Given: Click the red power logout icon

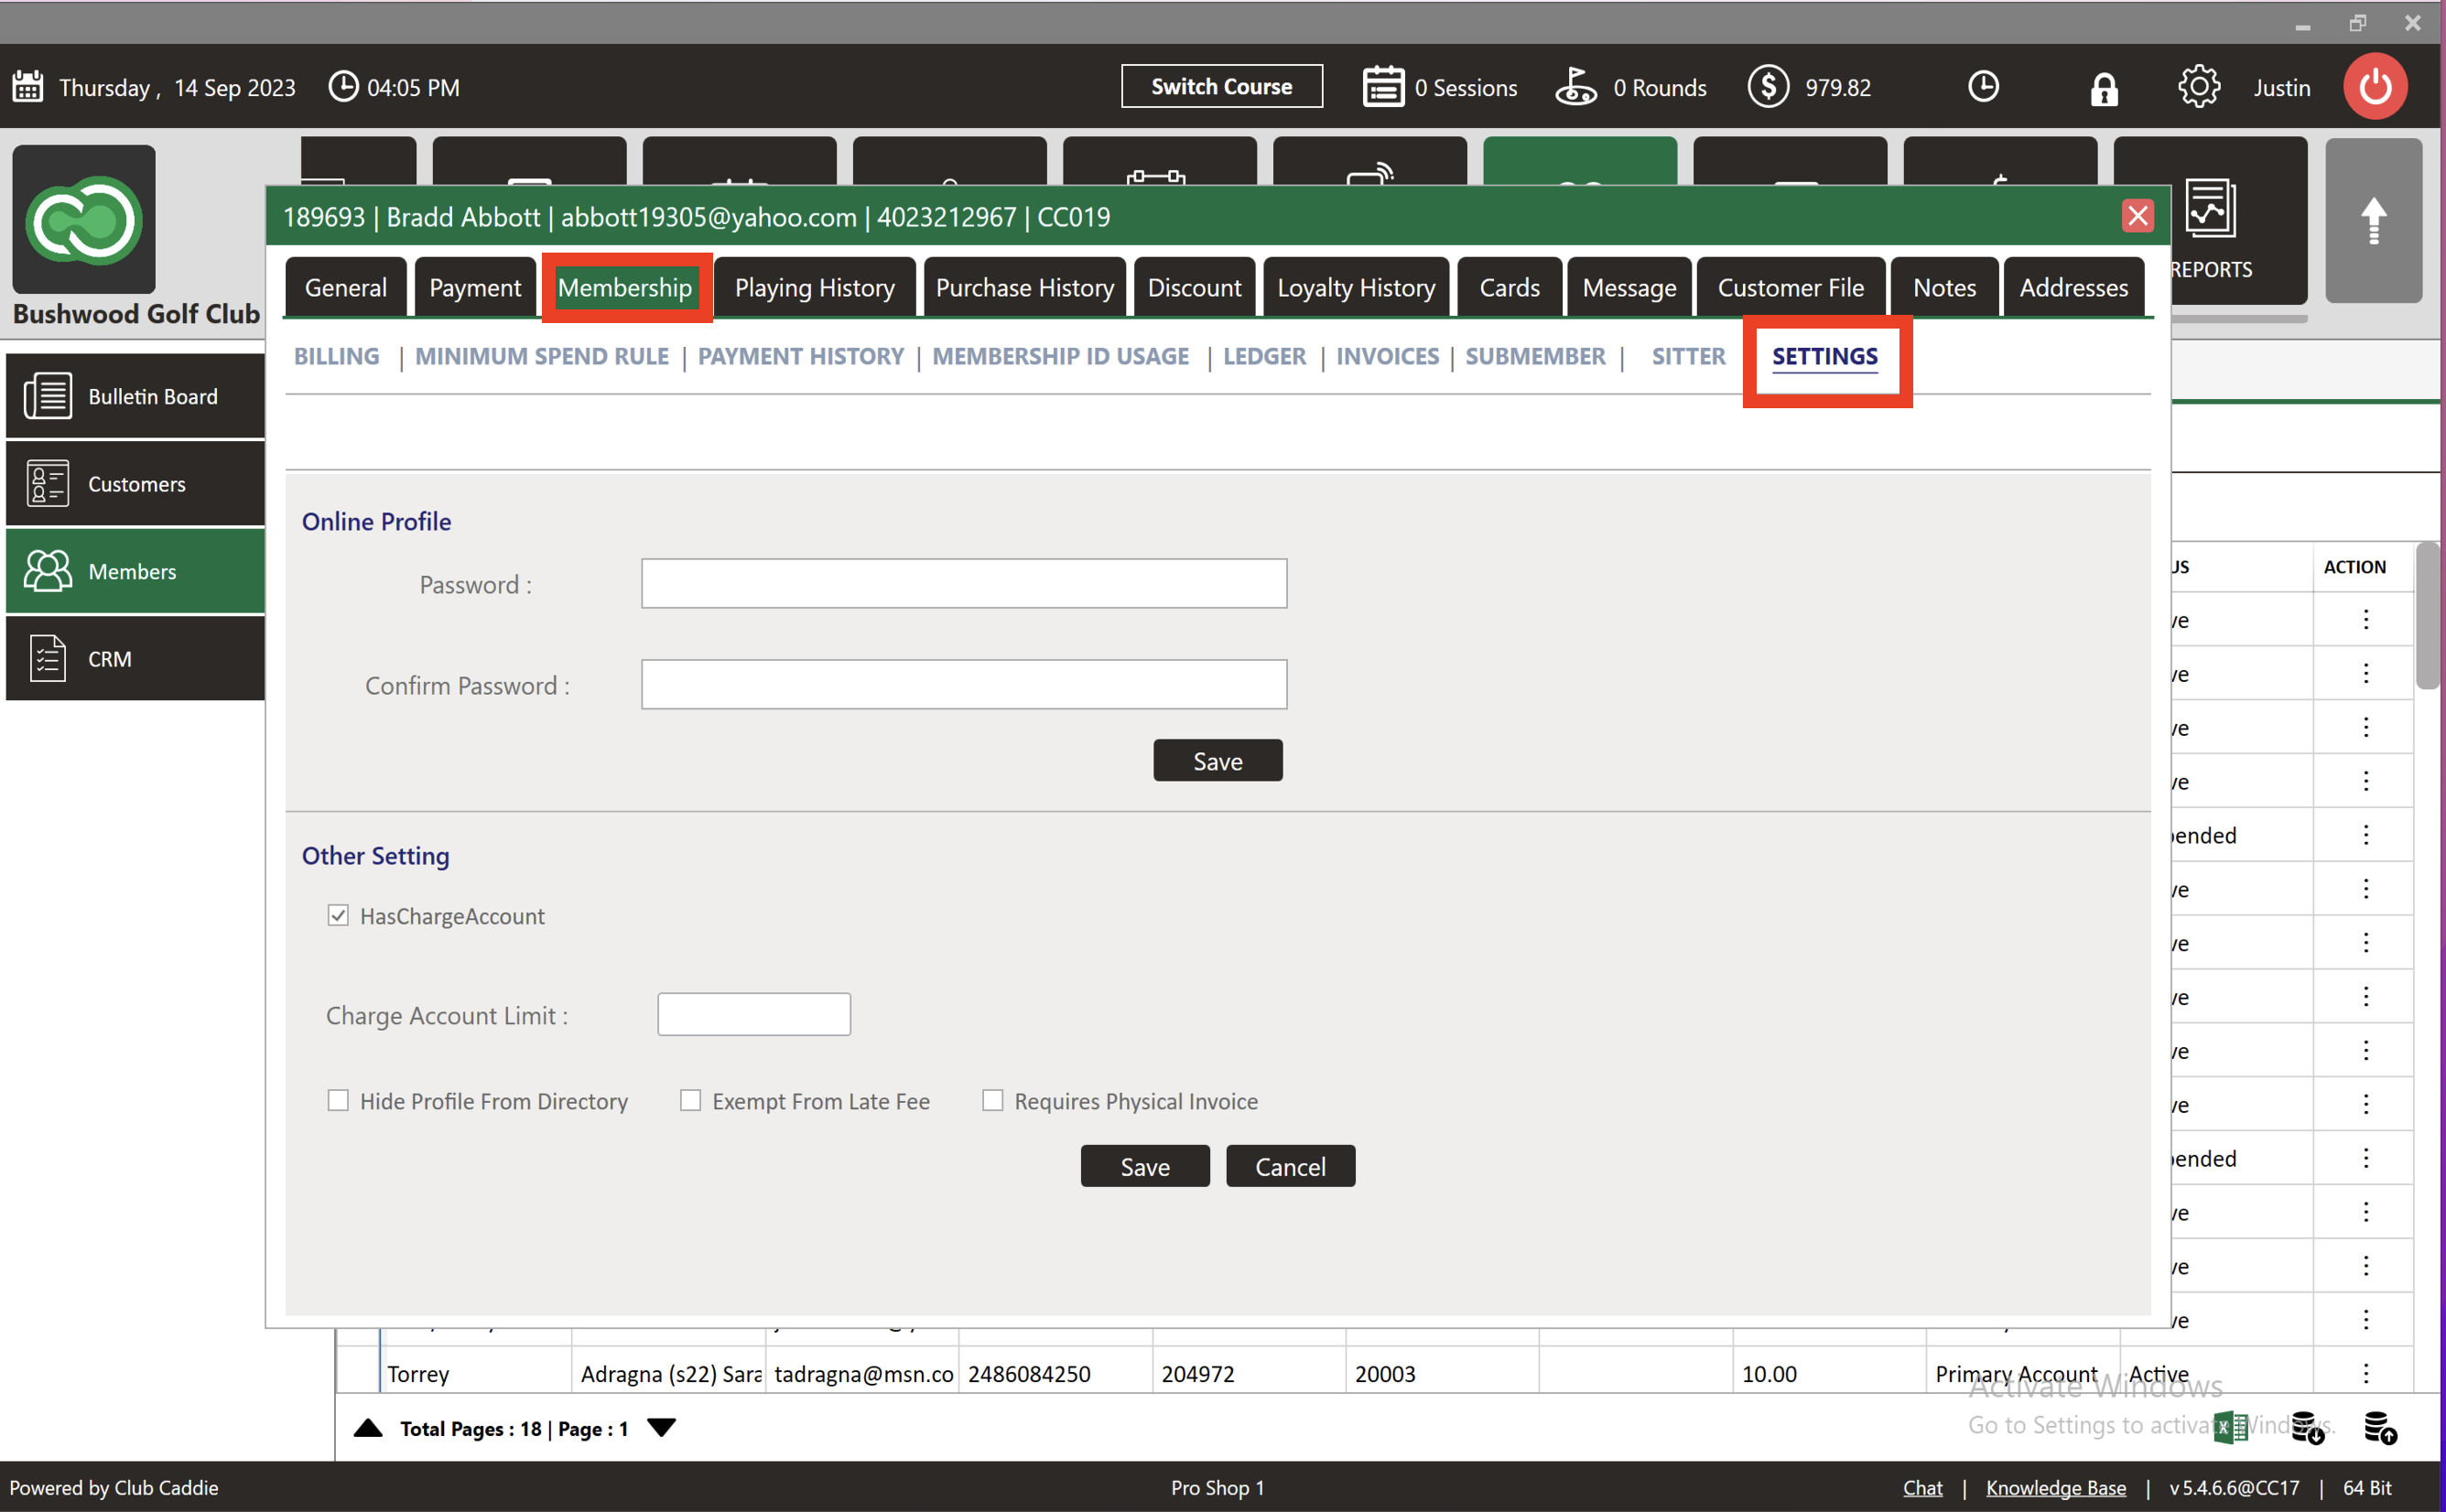Looking at the screenshot, I should (x=2375, y=87).
